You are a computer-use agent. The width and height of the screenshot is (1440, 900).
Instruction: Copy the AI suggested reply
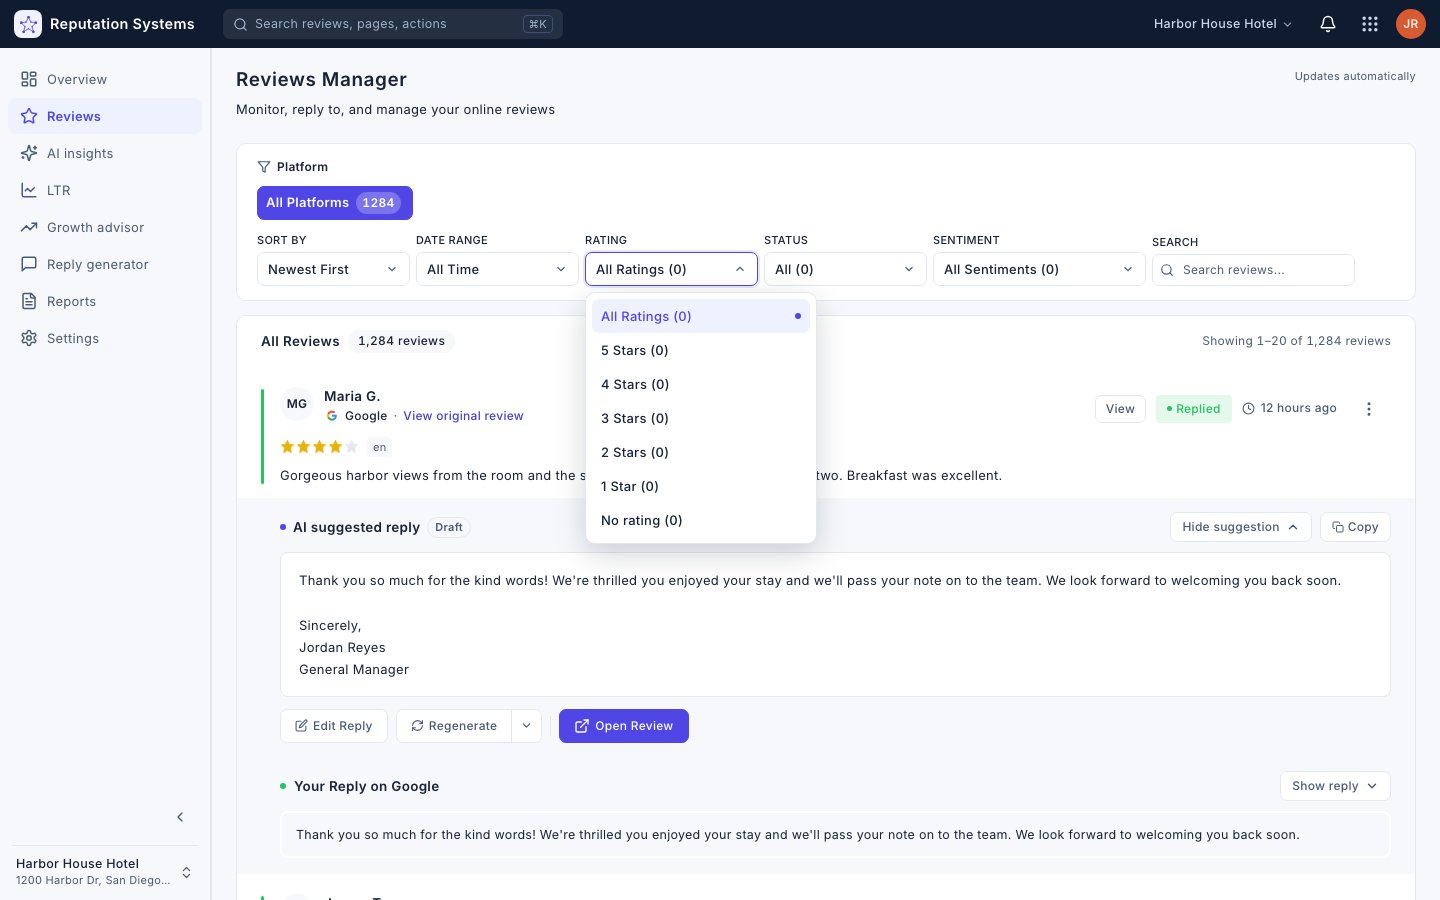(1355, 527)
